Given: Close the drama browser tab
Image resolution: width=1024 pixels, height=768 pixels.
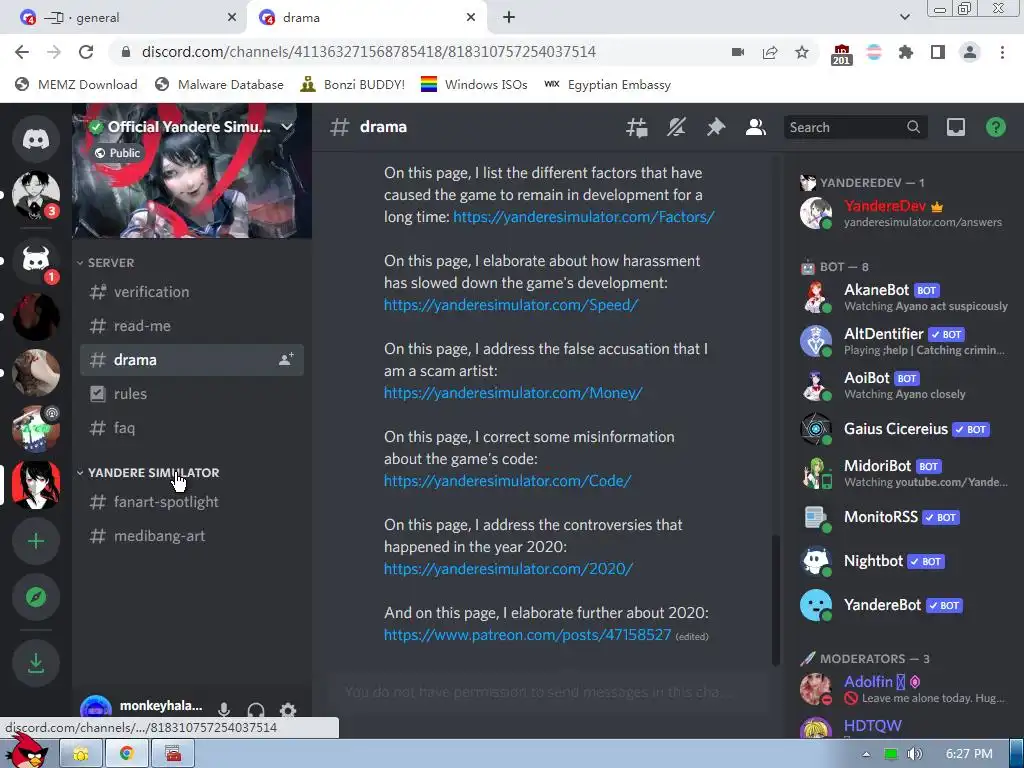Looking at the screenshot, I should tap(471, 18).
